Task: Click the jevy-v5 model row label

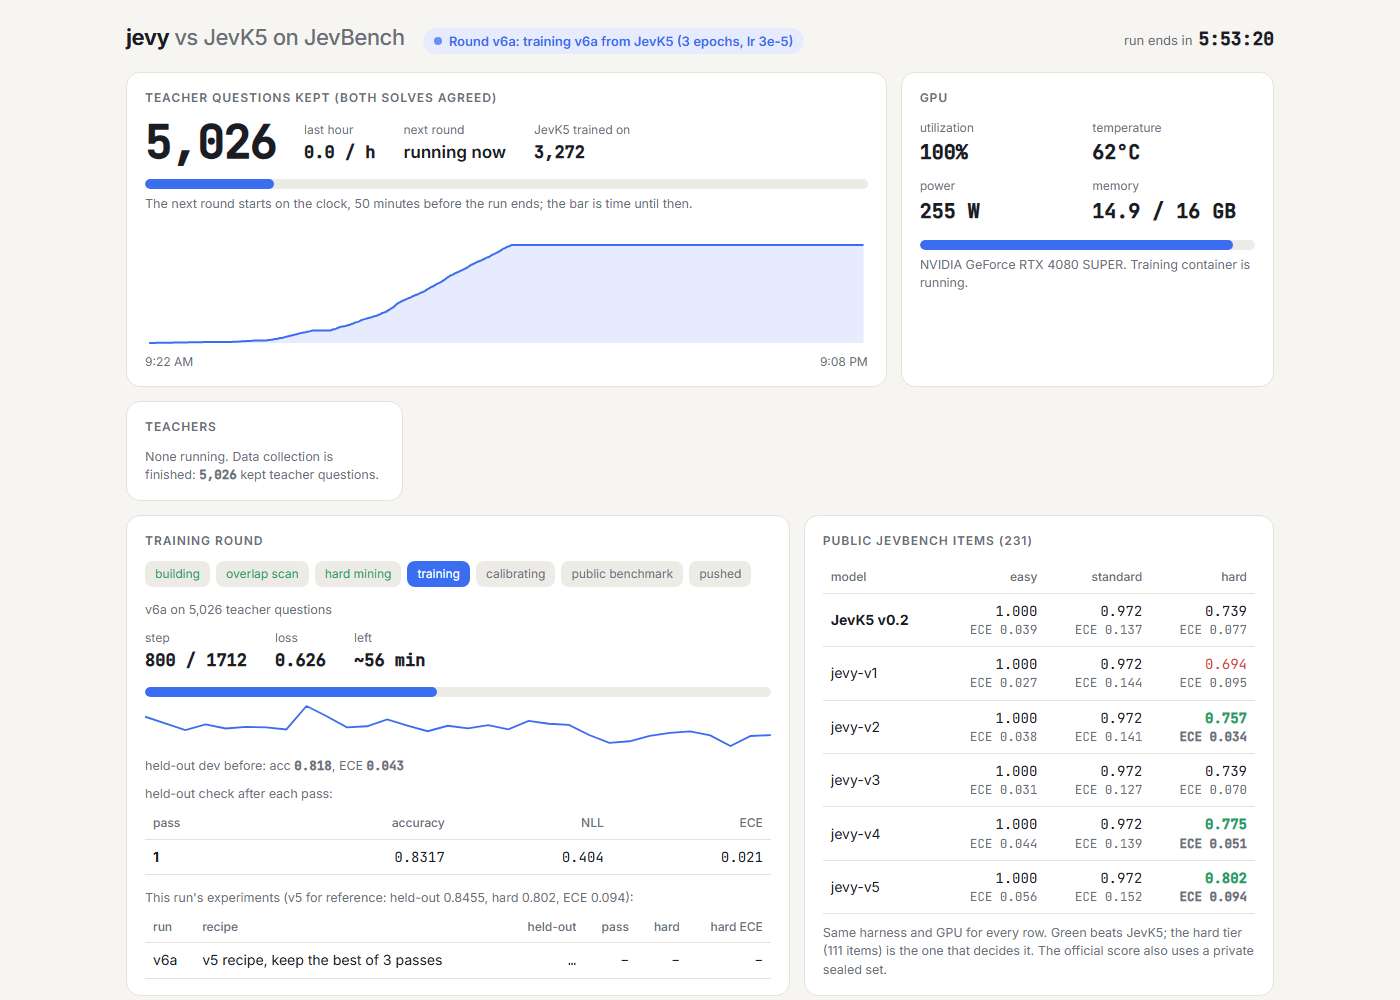Action: [x=855, y=887]
